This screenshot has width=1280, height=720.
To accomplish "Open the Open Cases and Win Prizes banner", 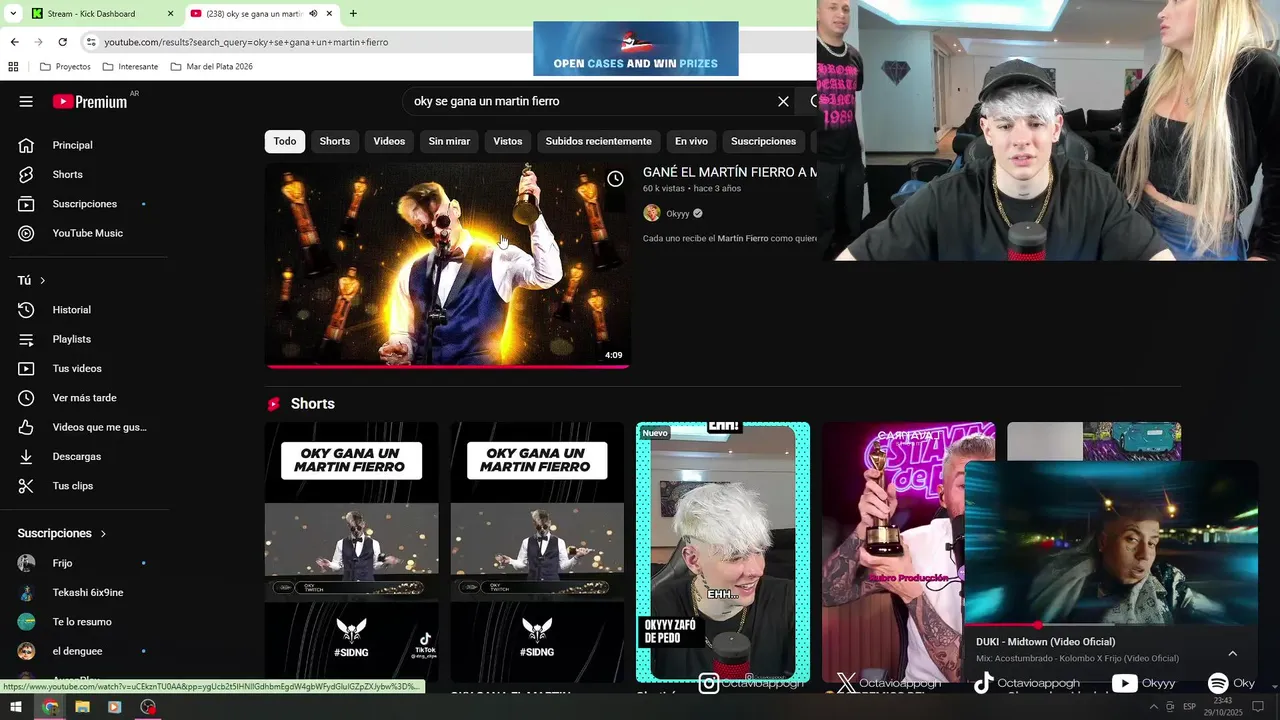I will [x=636, y=48].
